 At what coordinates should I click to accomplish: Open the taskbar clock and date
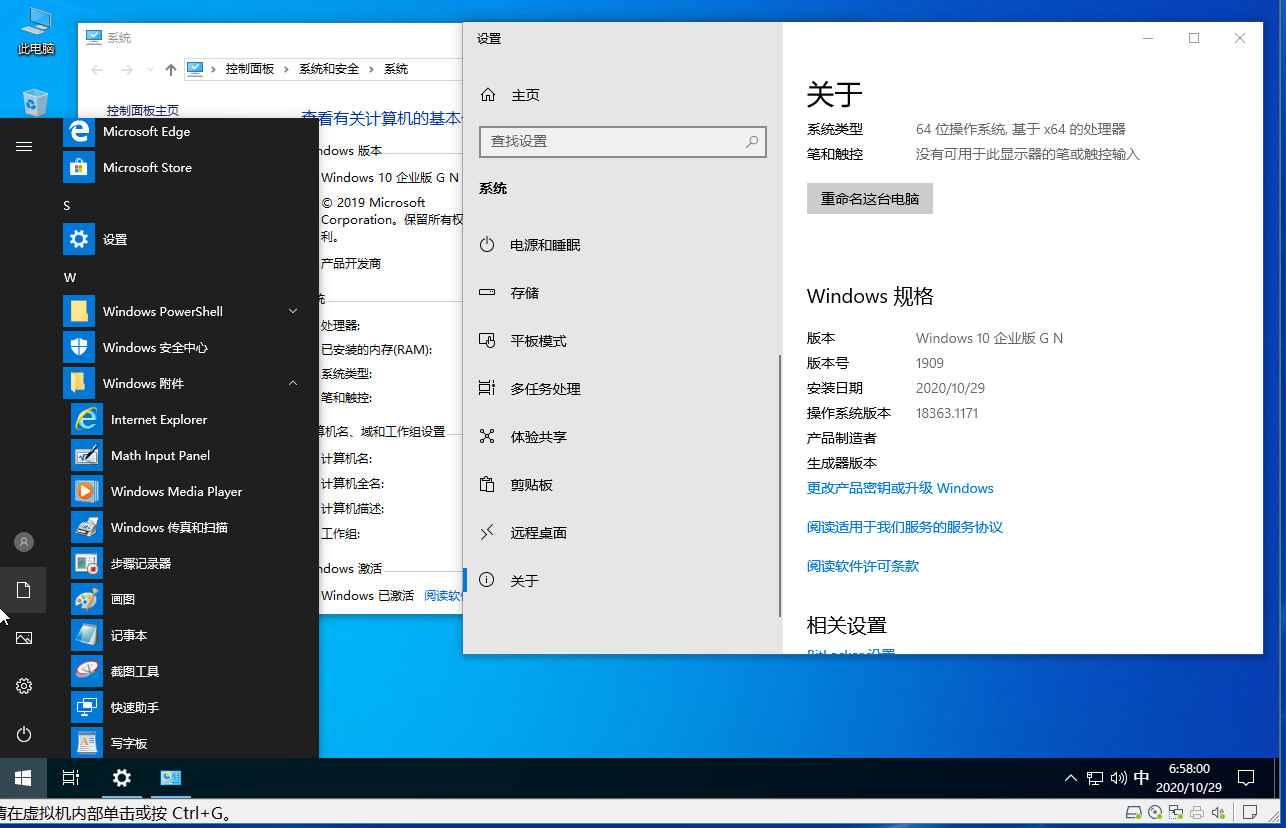[1188, 778]
